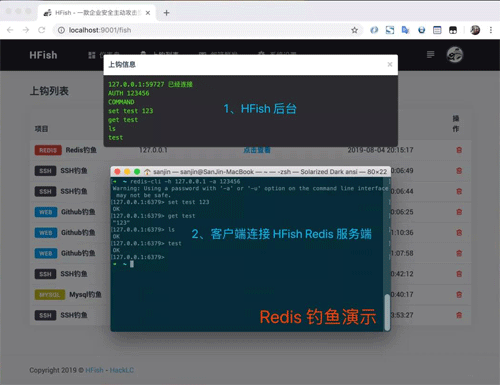500x385 pixels.
Task: Click 'set test 123' line in popup log
Action: coord(131,111)
